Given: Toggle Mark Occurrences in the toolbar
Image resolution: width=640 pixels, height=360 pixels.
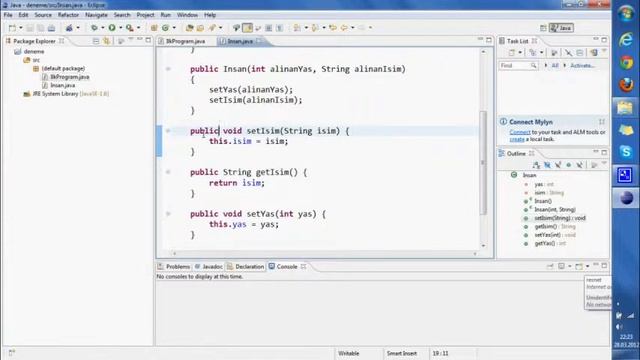Looking at the screenshot, I should click(247, 28).
